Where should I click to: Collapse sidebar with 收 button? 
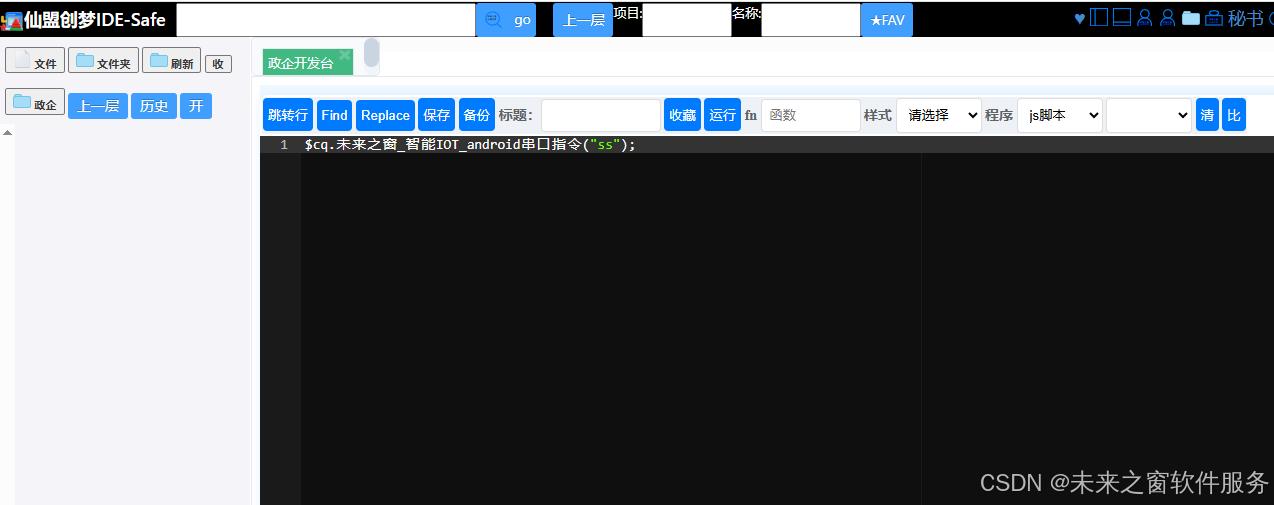[x=218, y=64]
